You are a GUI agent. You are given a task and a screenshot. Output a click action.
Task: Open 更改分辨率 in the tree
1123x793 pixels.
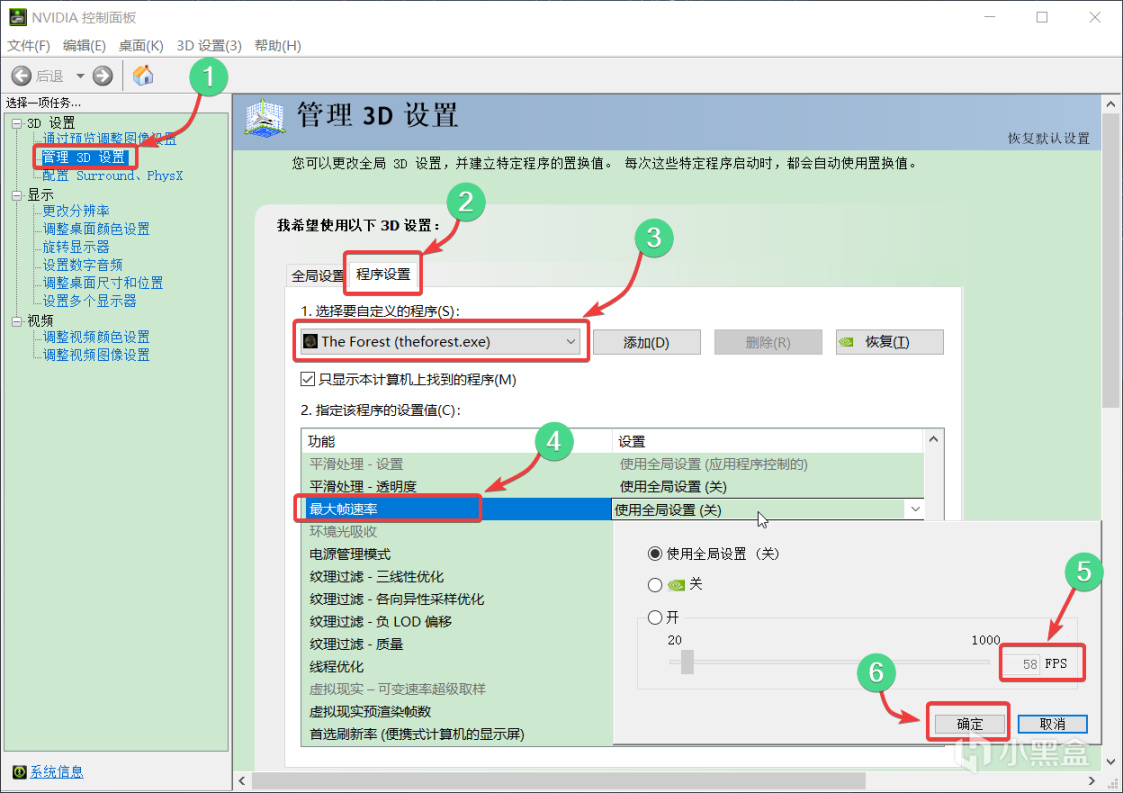[76, 211]
